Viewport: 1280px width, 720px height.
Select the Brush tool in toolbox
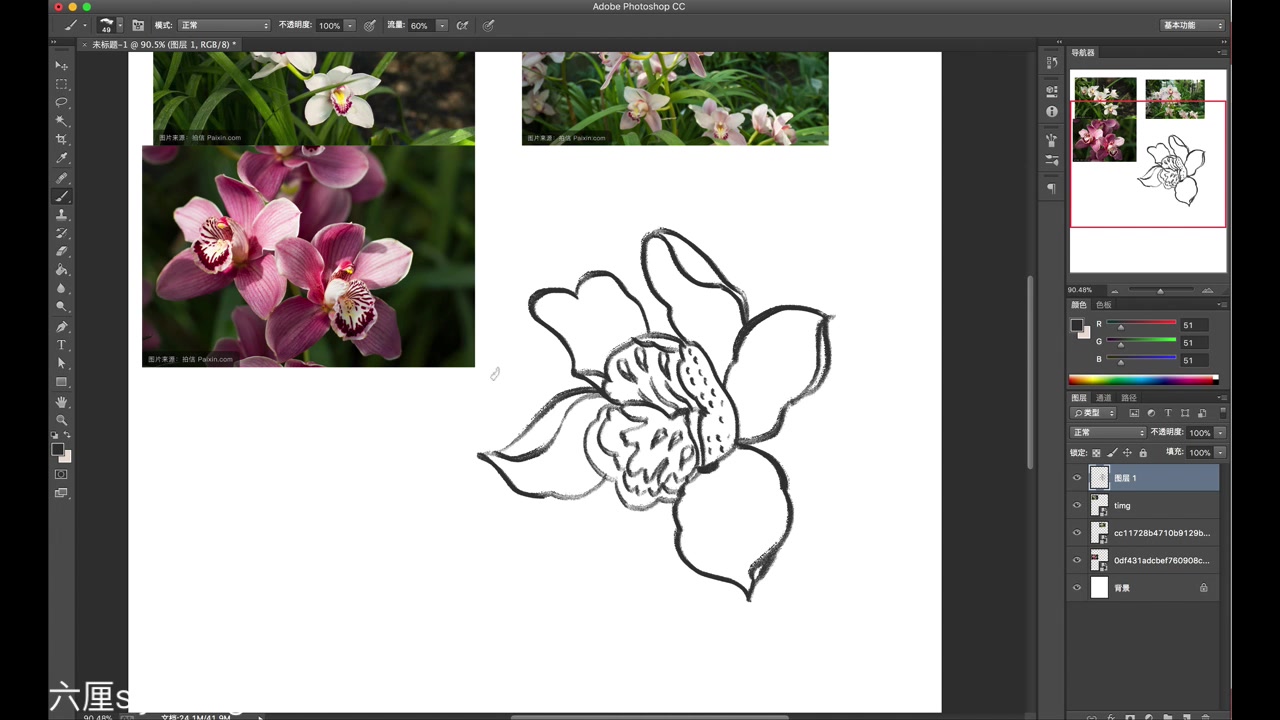pyautogui.click(x=61, y=196)
